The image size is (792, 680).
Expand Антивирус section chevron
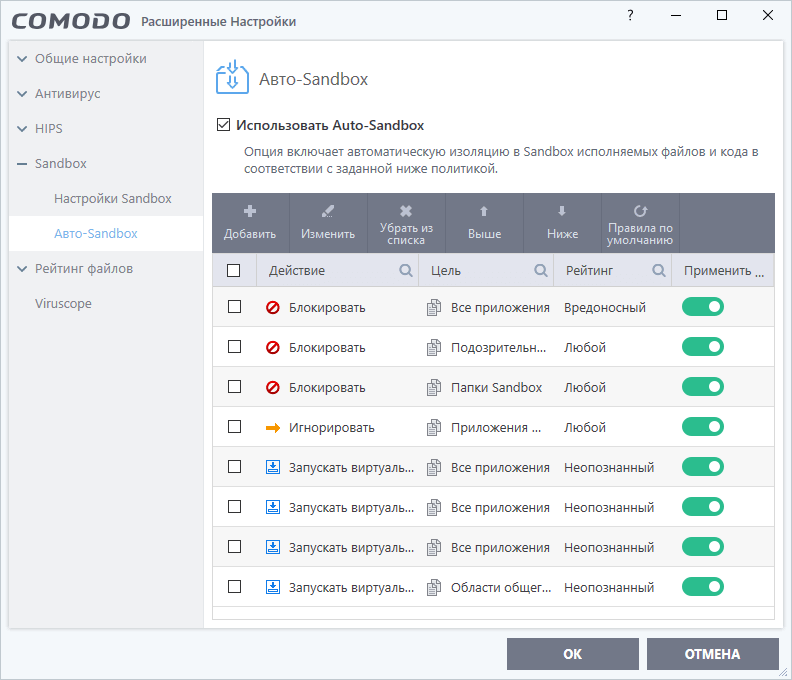click(x=22, y=93)
